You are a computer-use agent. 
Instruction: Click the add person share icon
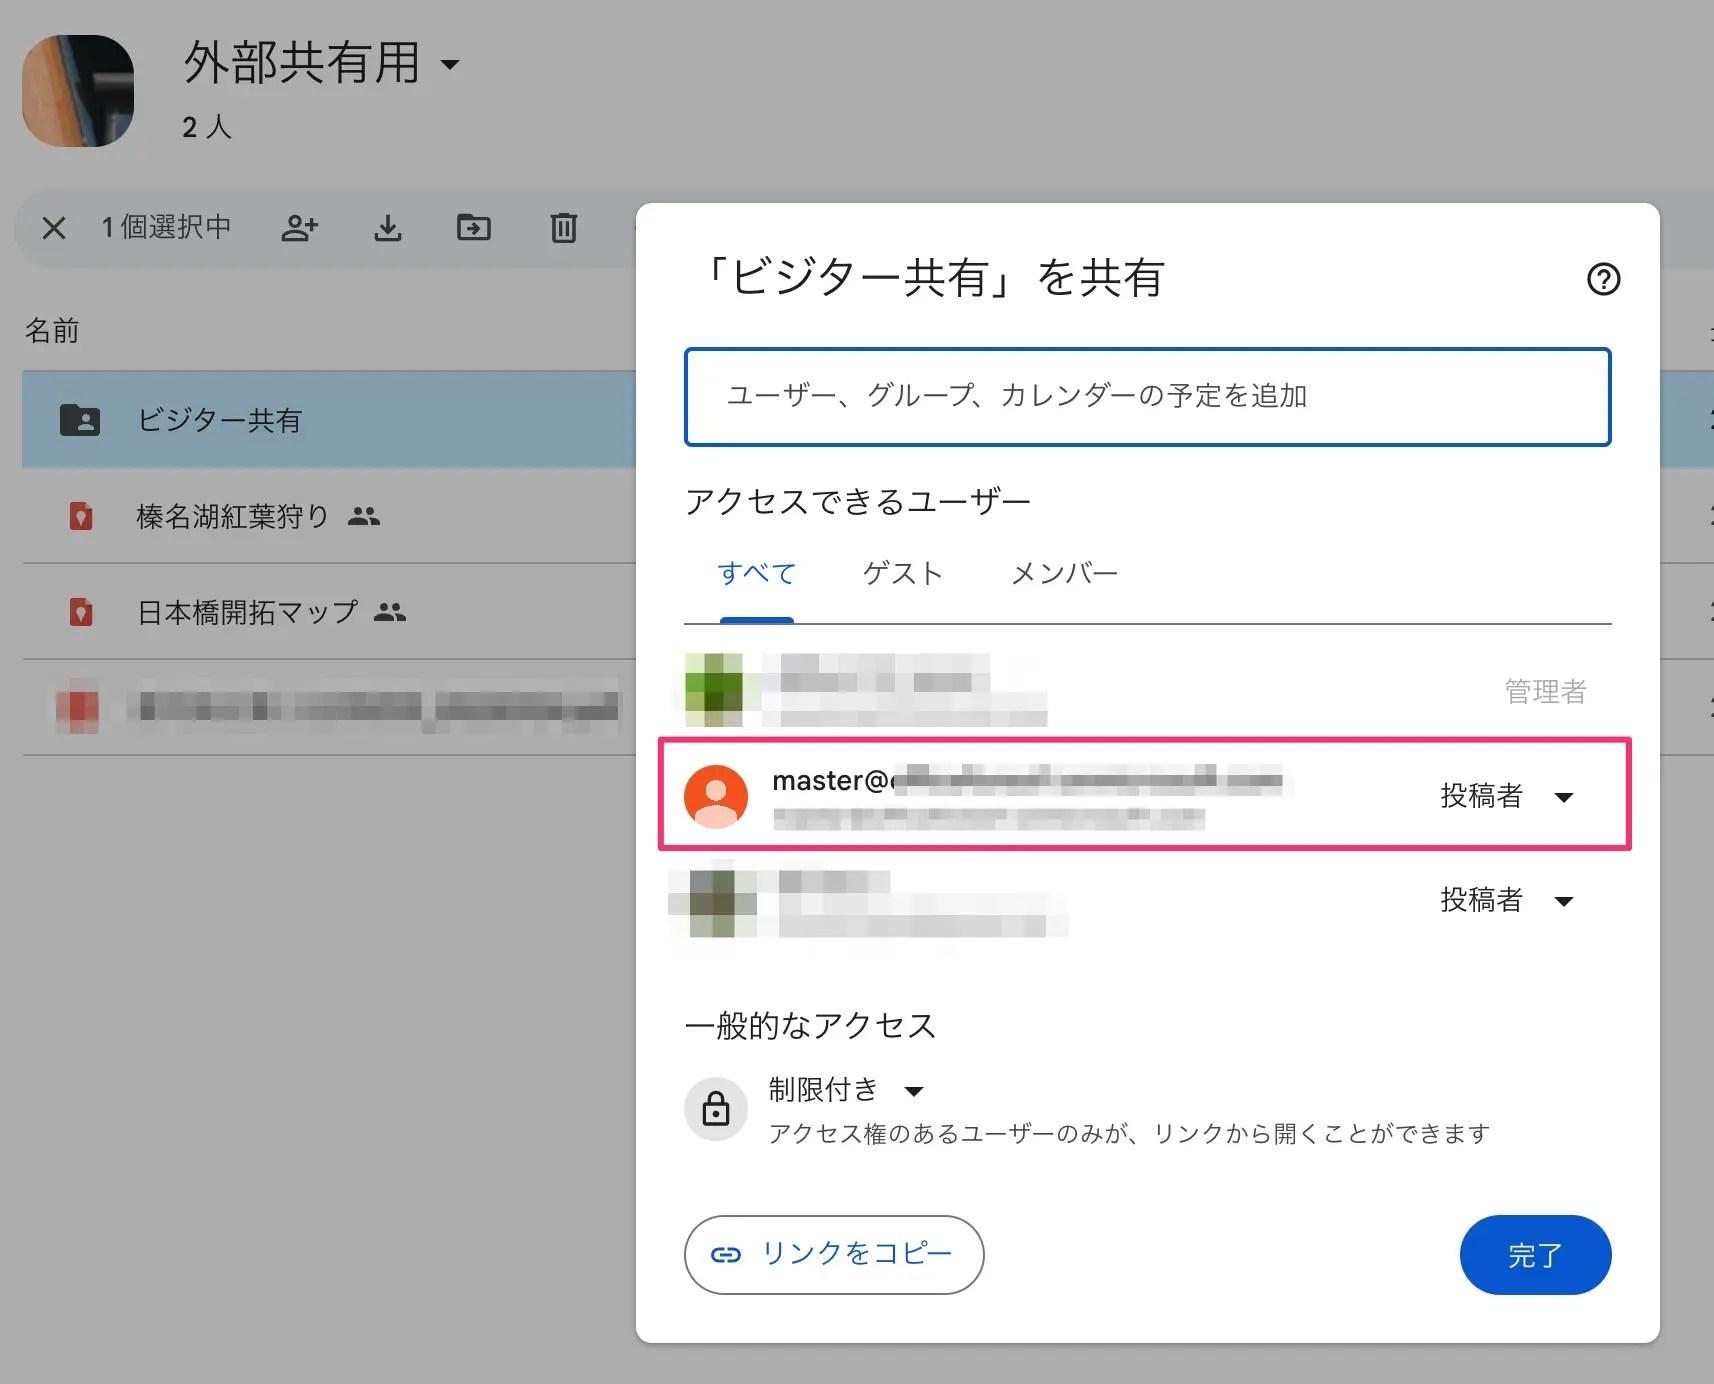pos(299,228)
